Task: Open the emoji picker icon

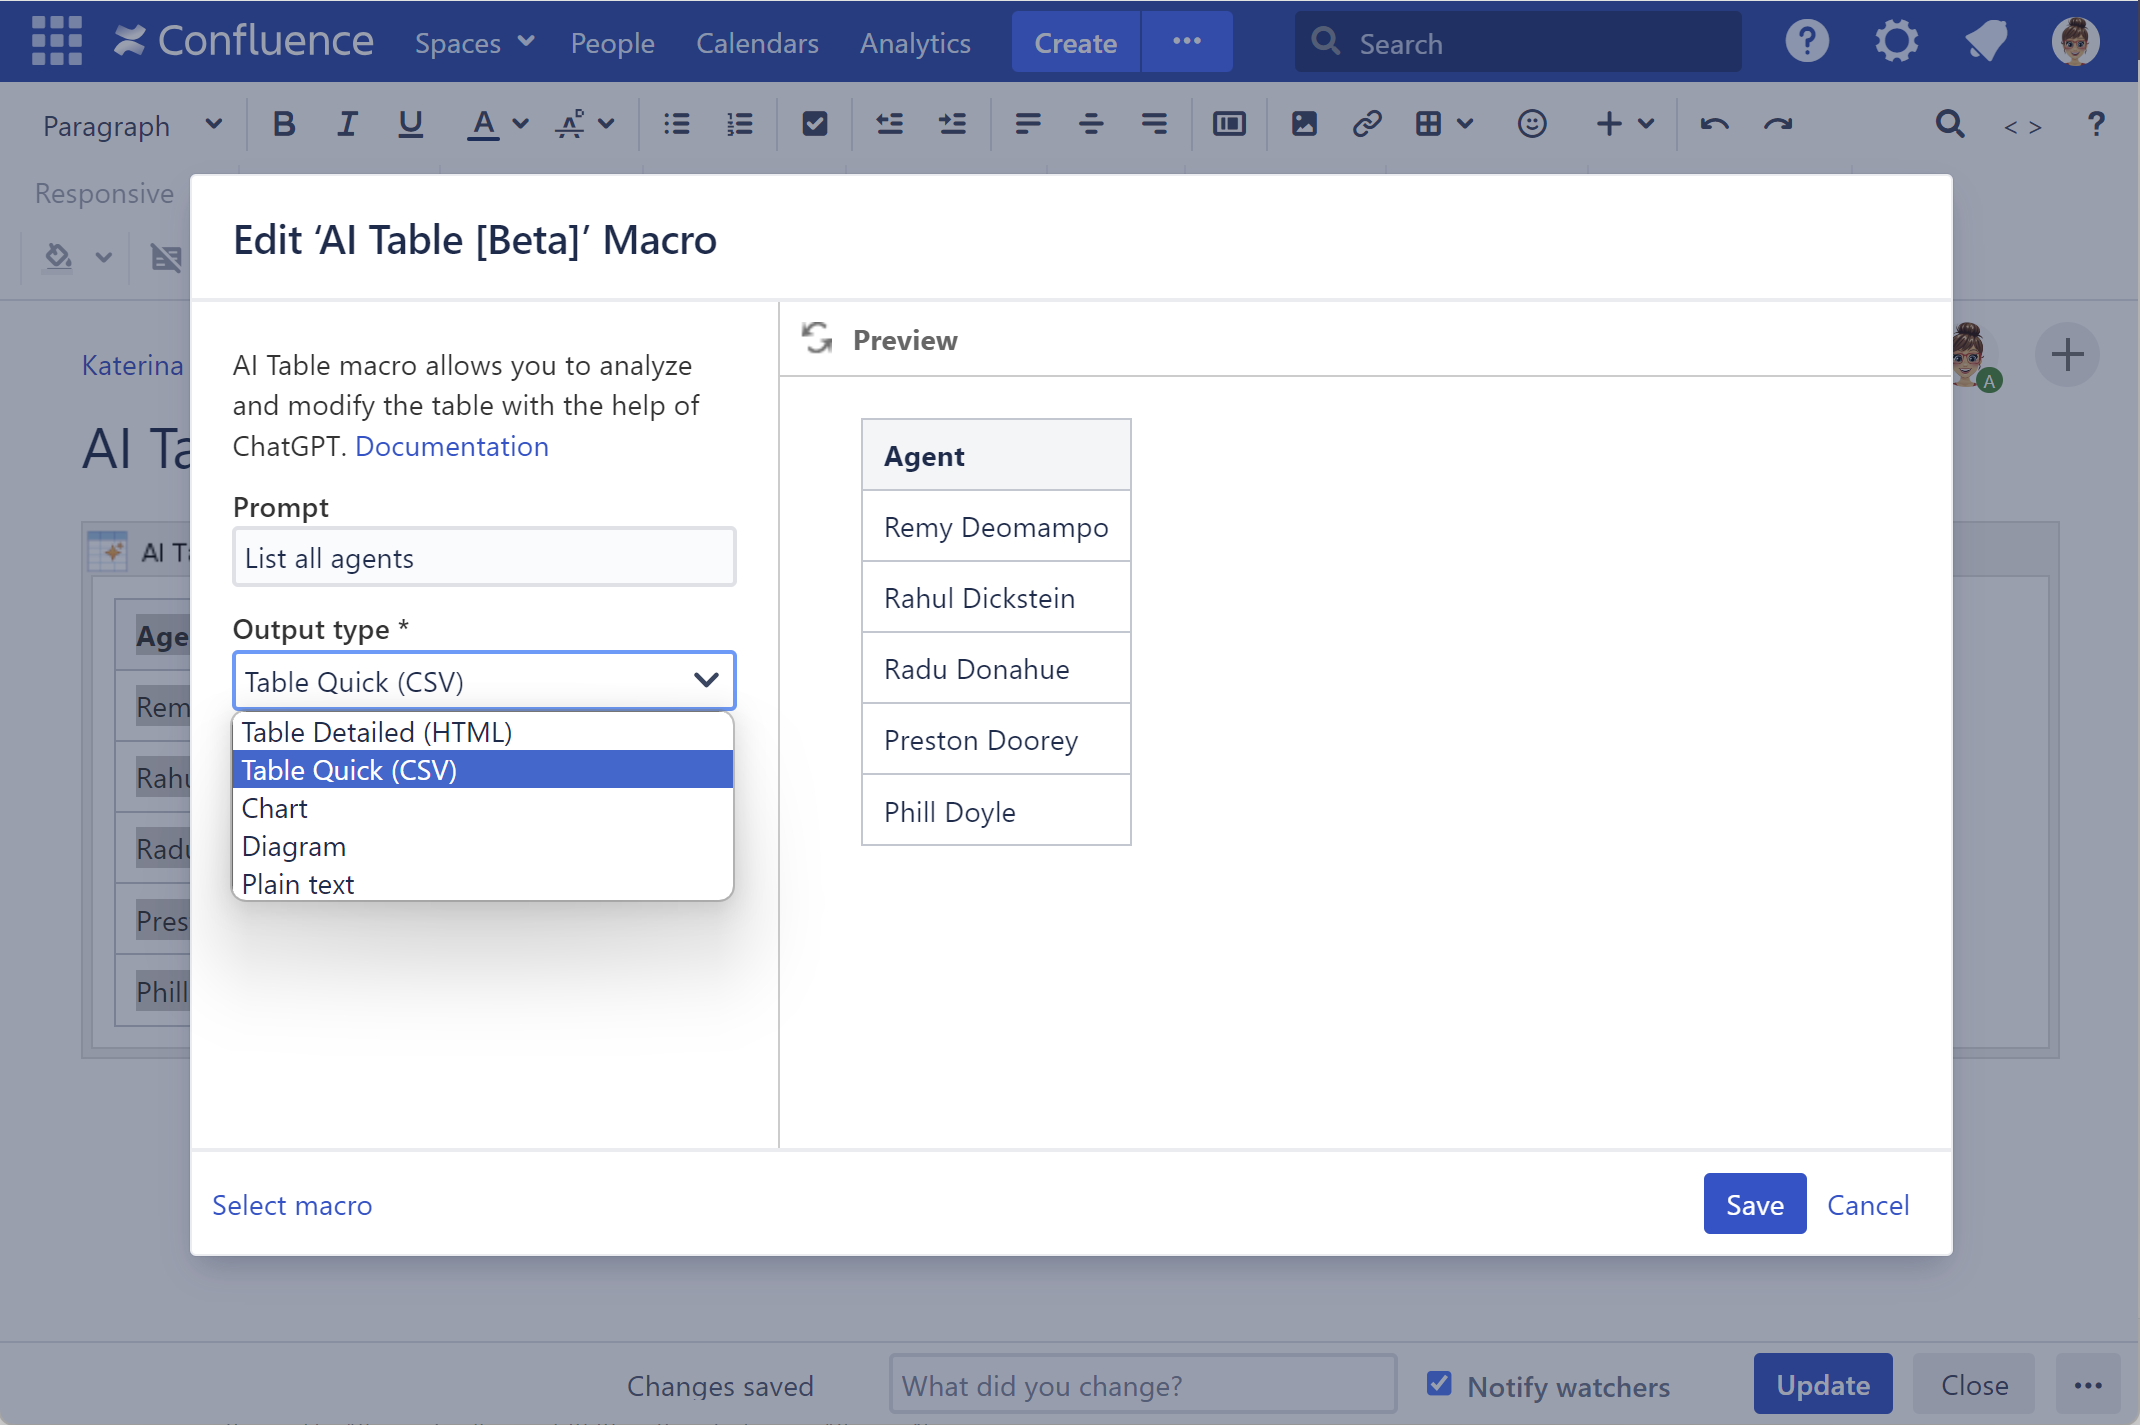Action: point(1531,124)
